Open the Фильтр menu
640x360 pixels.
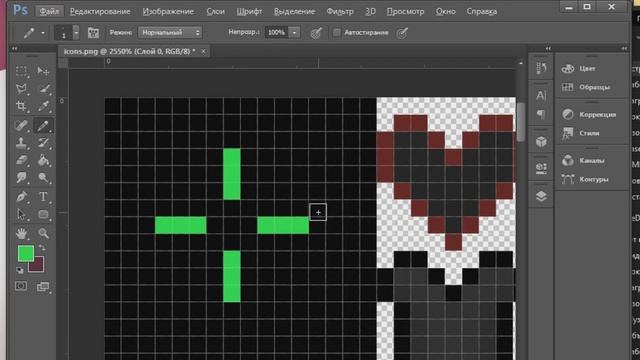(x=340, y=11)
